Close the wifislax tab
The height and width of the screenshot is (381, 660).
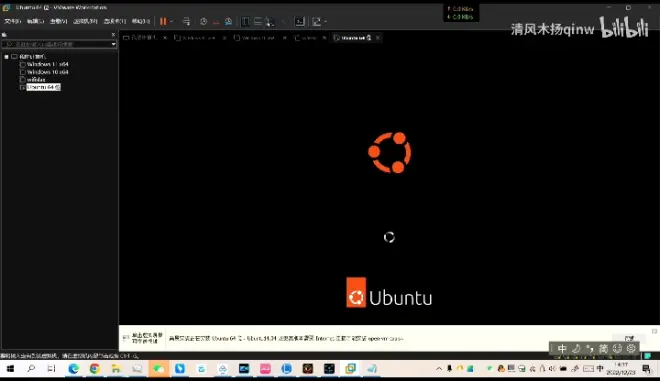click(x=325, y=38)
